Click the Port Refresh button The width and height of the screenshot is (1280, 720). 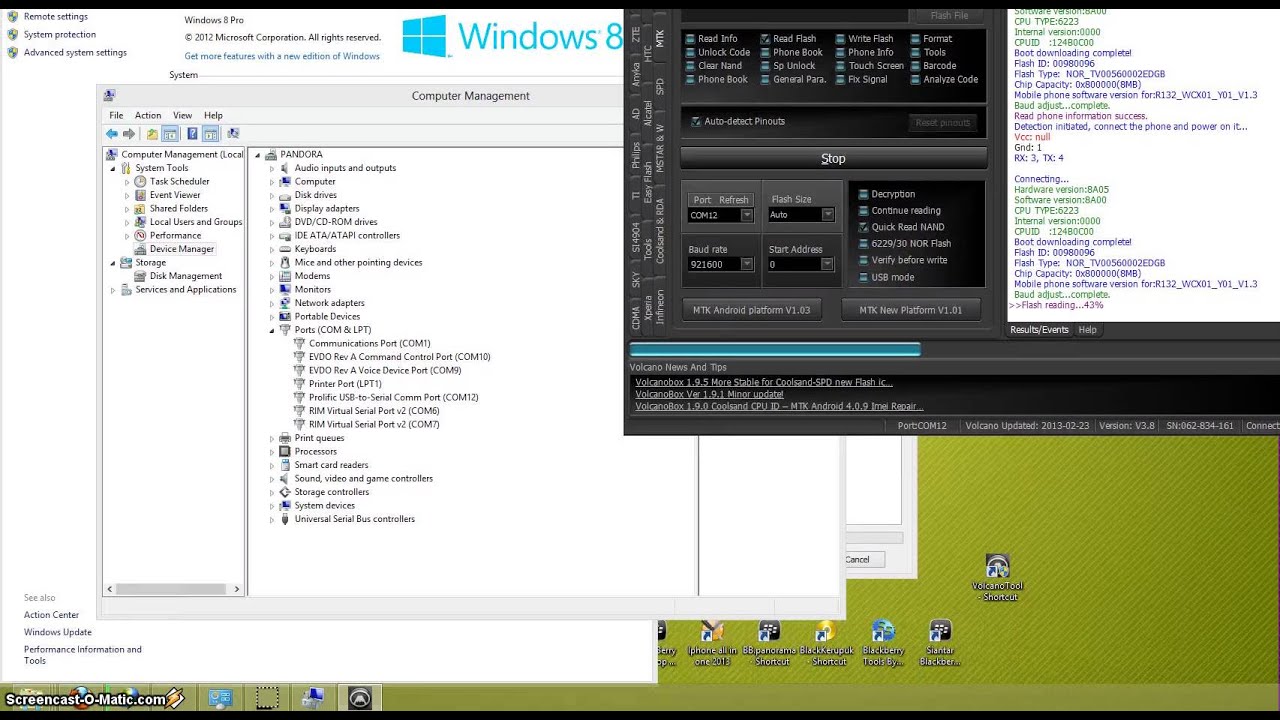click(x=720, y=200)
